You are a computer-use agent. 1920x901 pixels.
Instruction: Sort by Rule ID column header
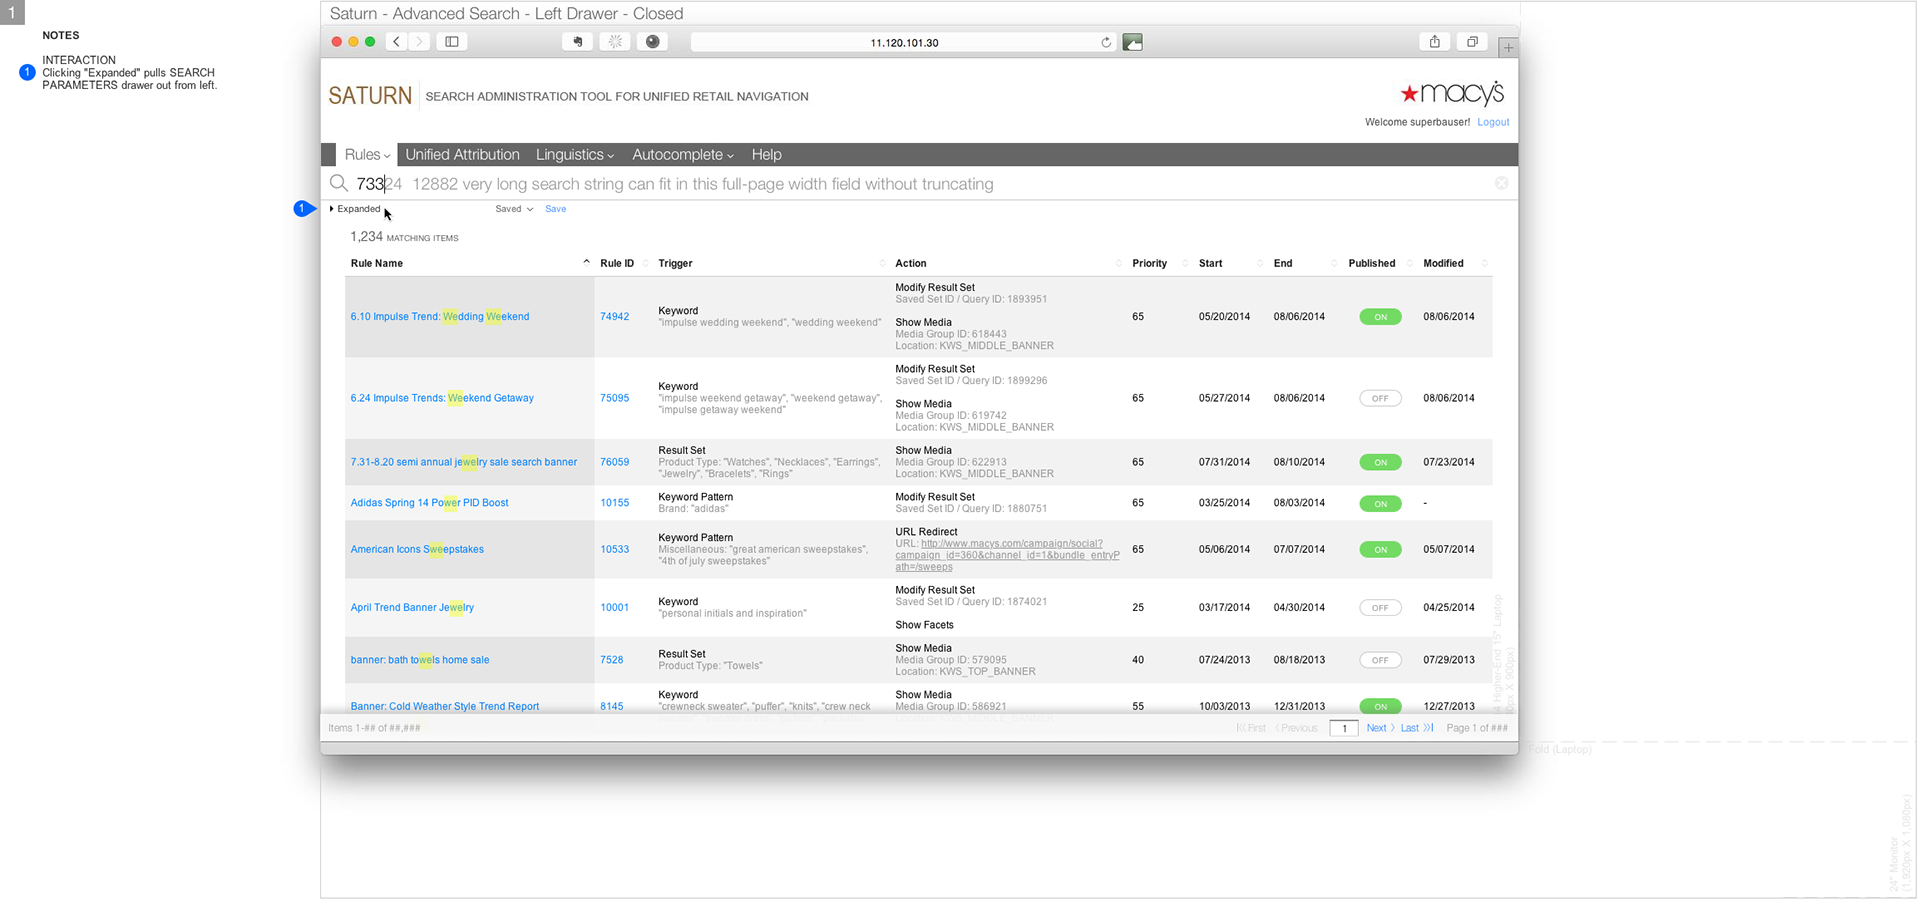pyautogui.click(x=617, y=263)
